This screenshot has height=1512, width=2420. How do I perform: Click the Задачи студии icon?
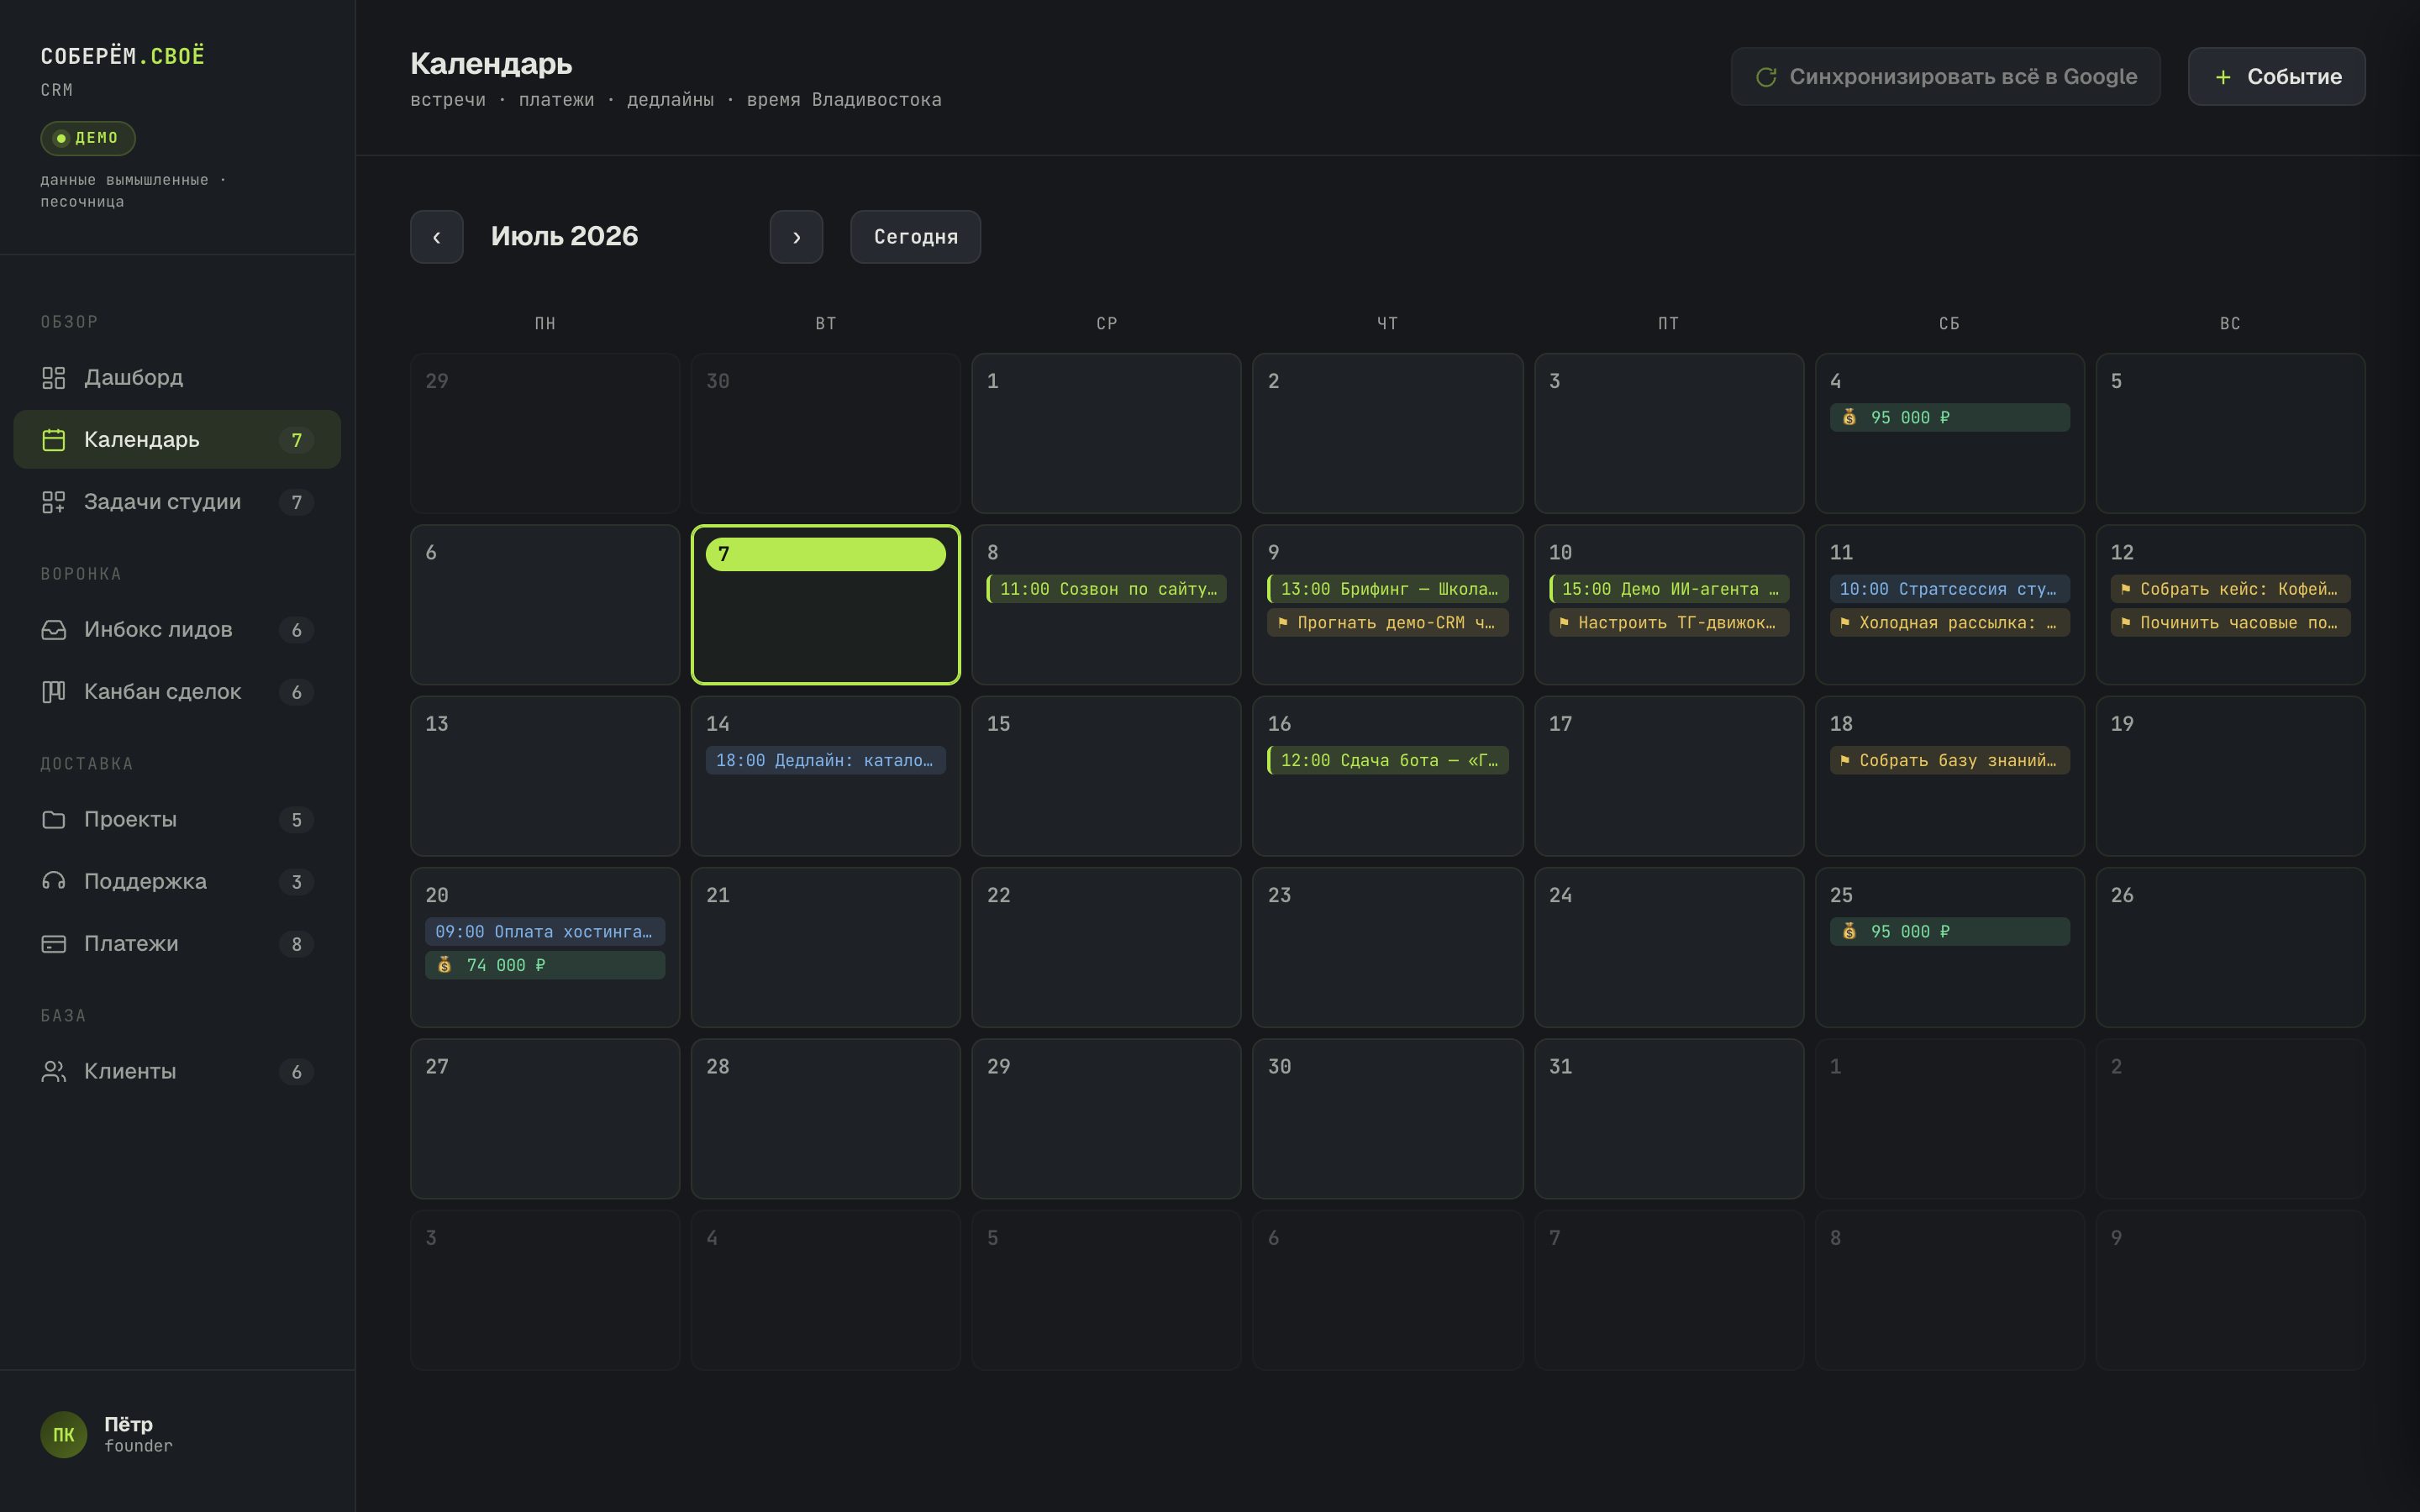(x=53, y=502)
